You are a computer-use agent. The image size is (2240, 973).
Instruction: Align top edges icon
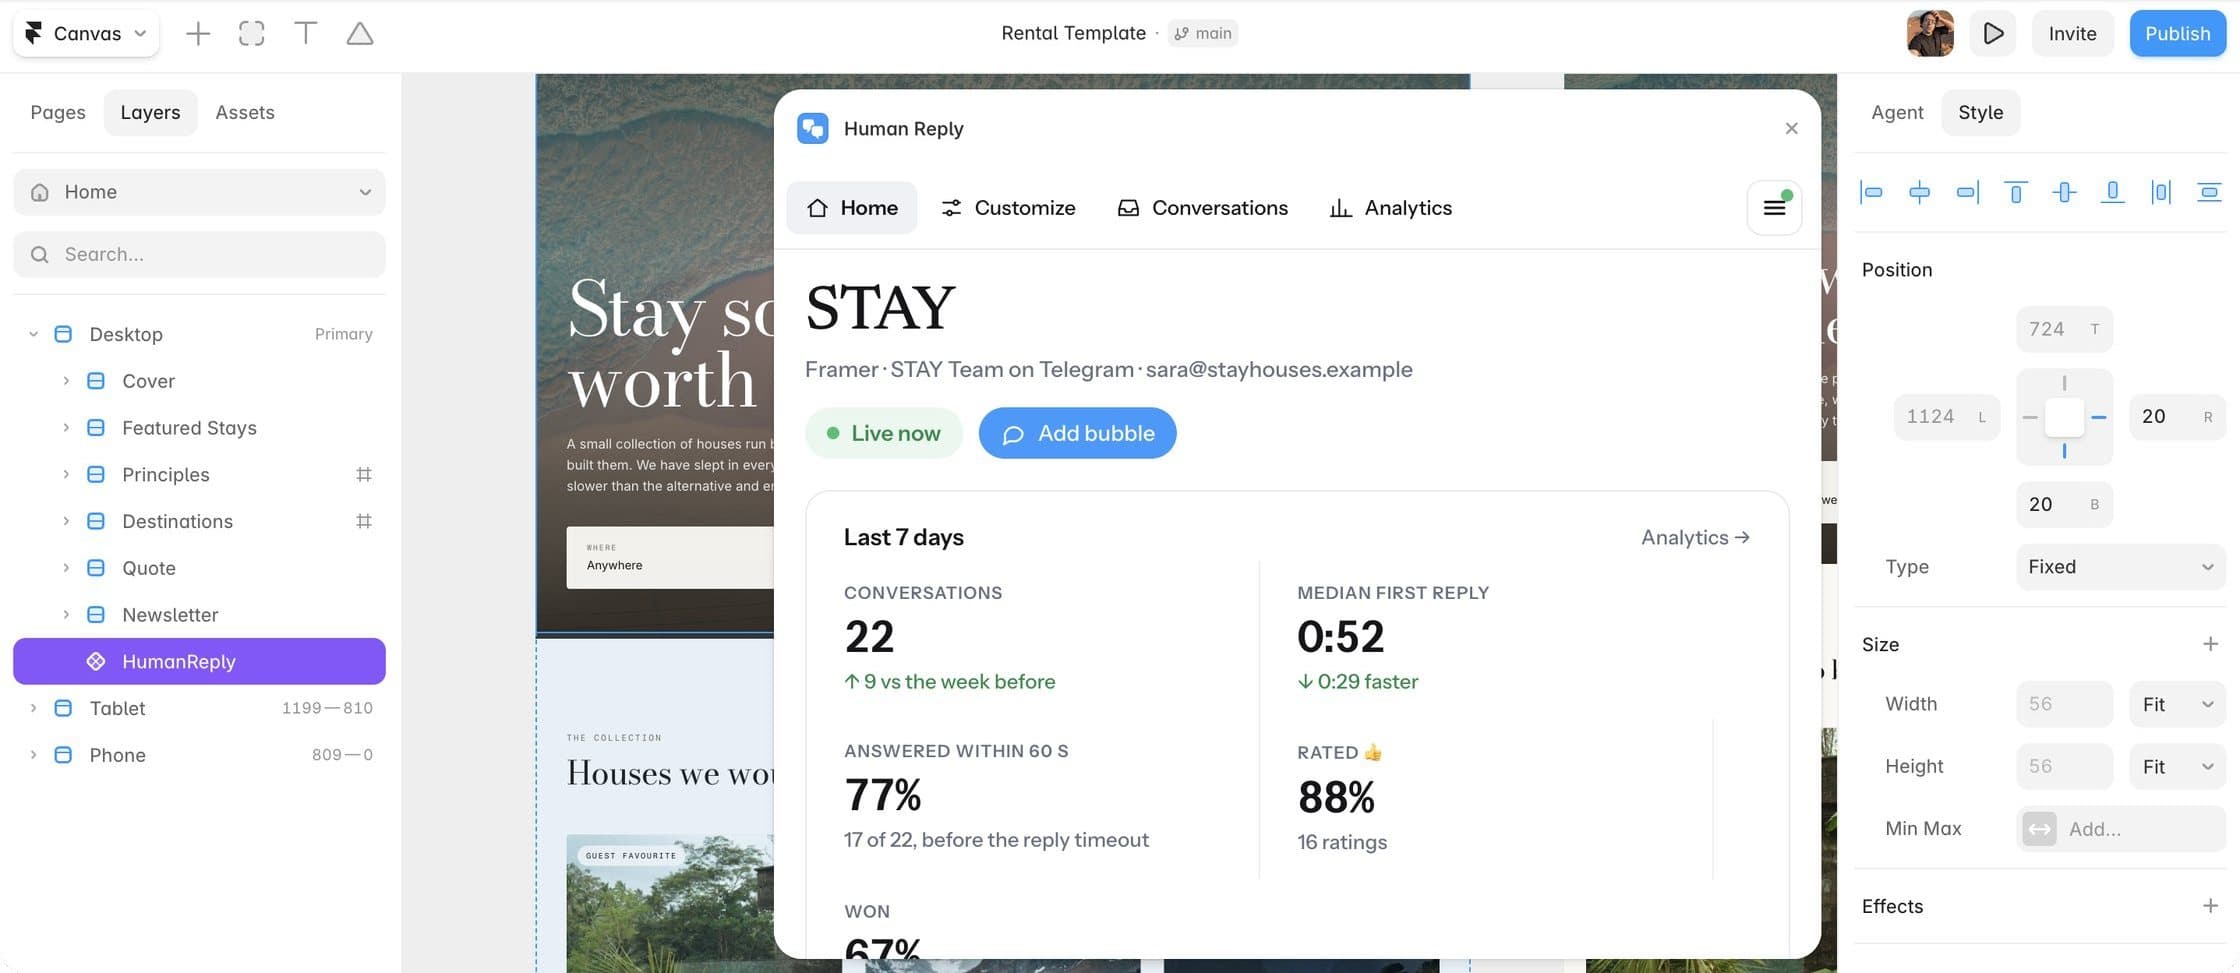2016,192
